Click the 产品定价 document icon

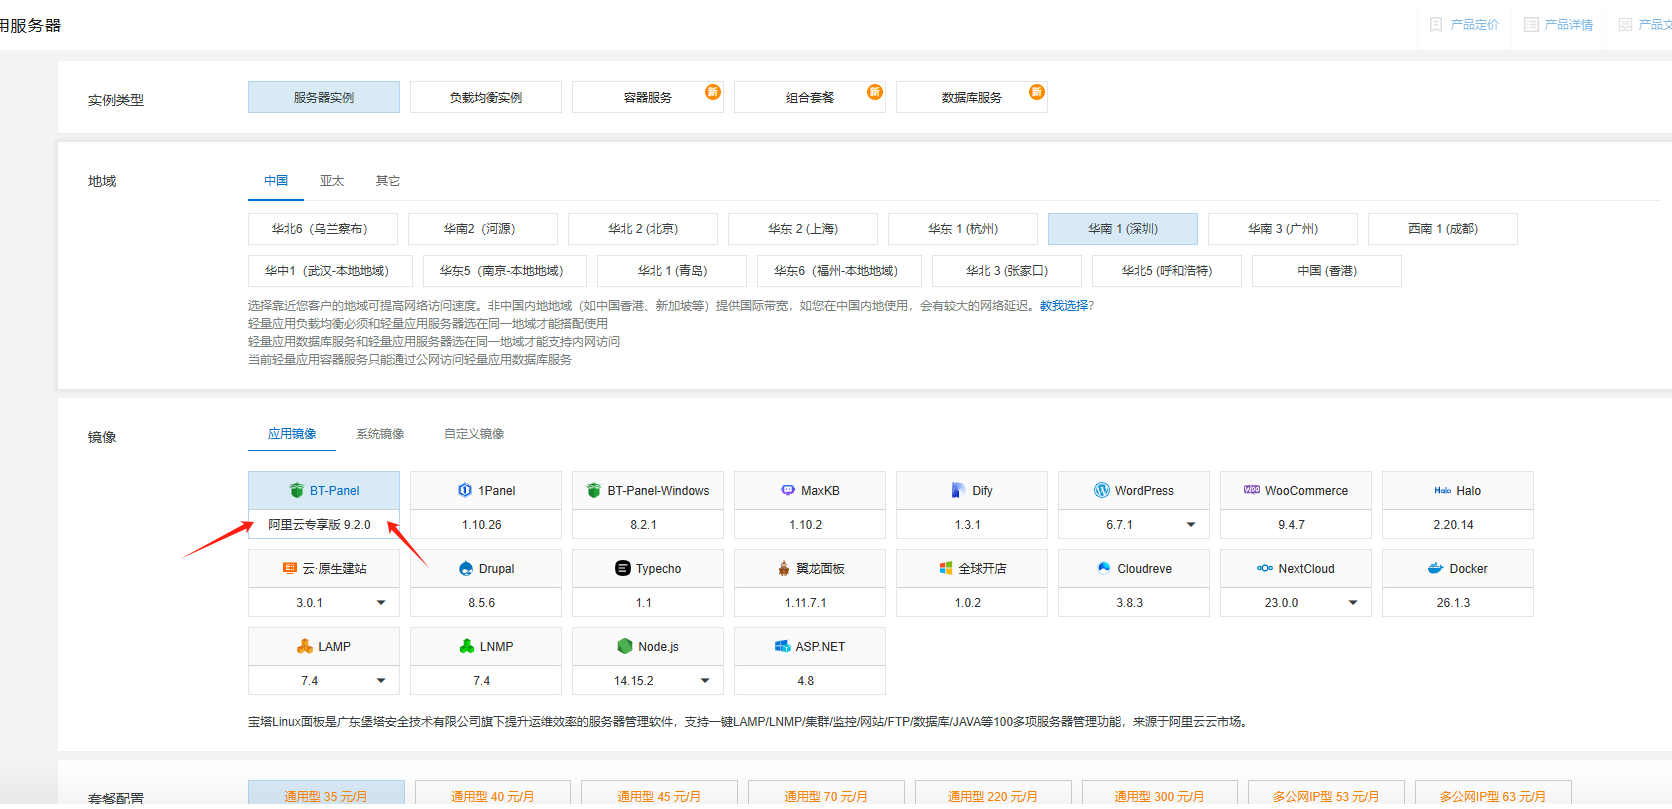[1436, 25]
